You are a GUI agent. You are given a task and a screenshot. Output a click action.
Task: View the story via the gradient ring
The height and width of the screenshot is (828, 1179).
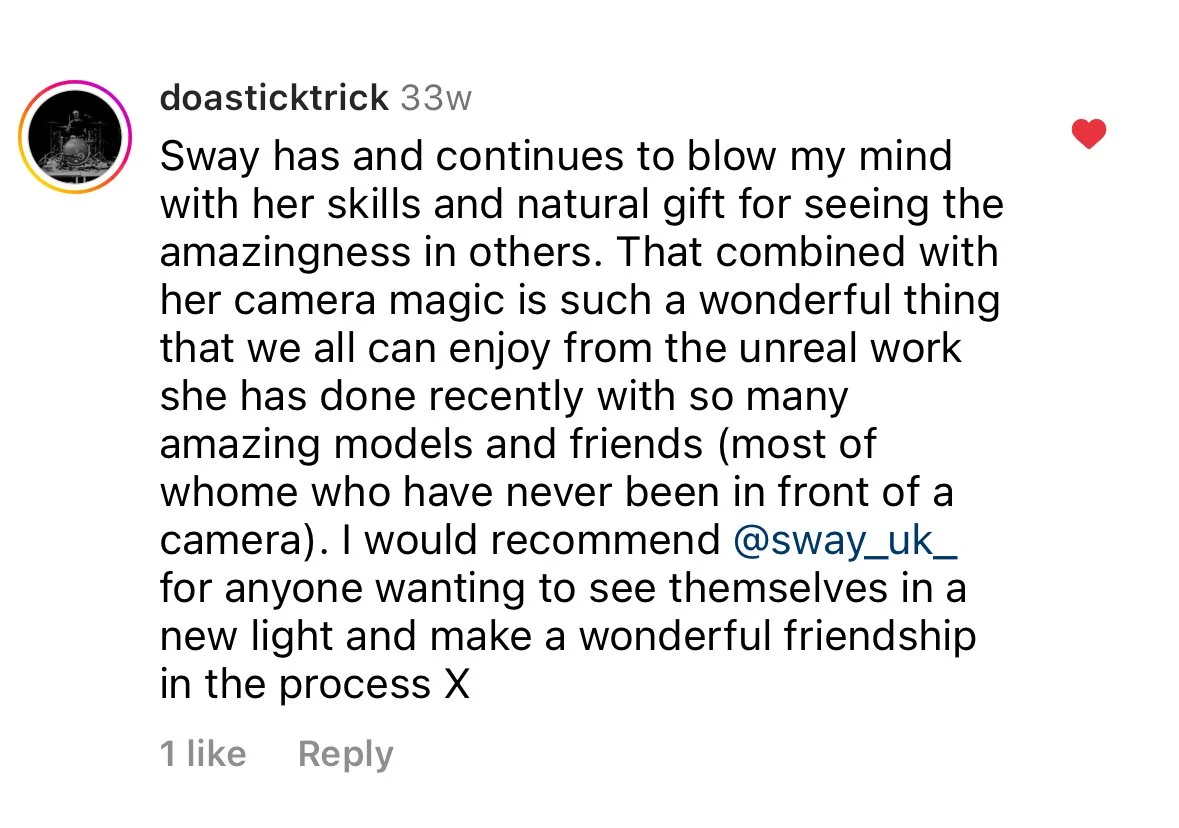point(75,137)
